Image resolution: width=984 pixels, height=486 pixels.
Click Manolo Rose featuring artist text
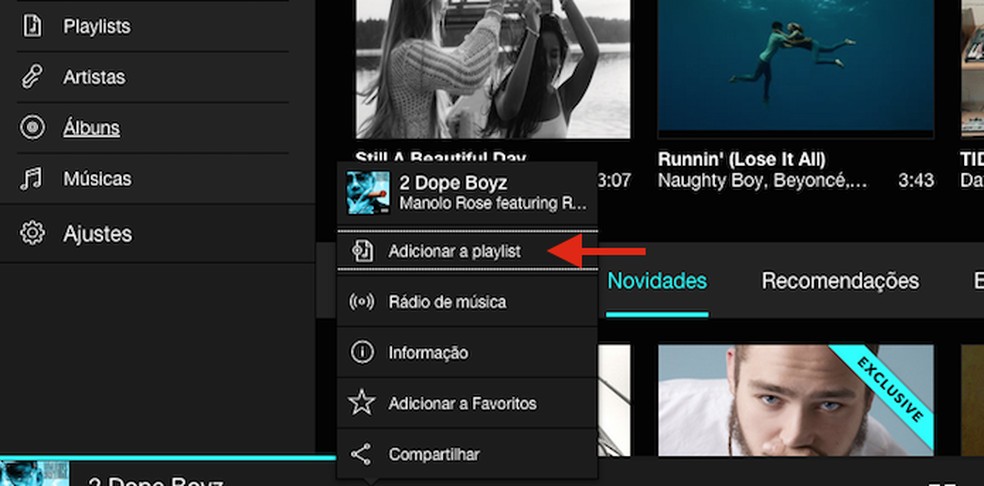click(x=493, y=203)
